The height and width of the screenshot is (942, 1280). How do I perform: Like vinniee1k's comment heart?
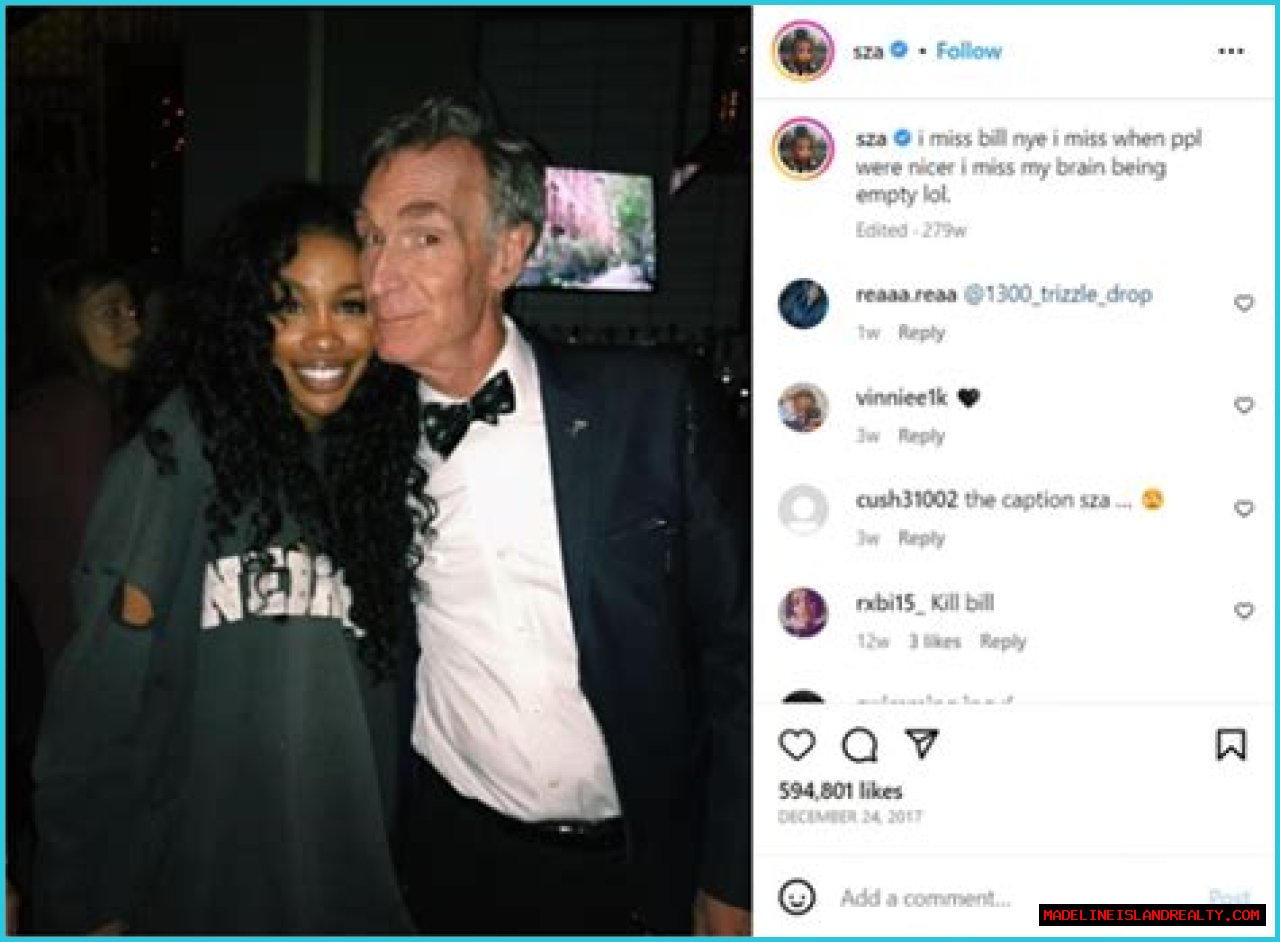pos(1244,406)
